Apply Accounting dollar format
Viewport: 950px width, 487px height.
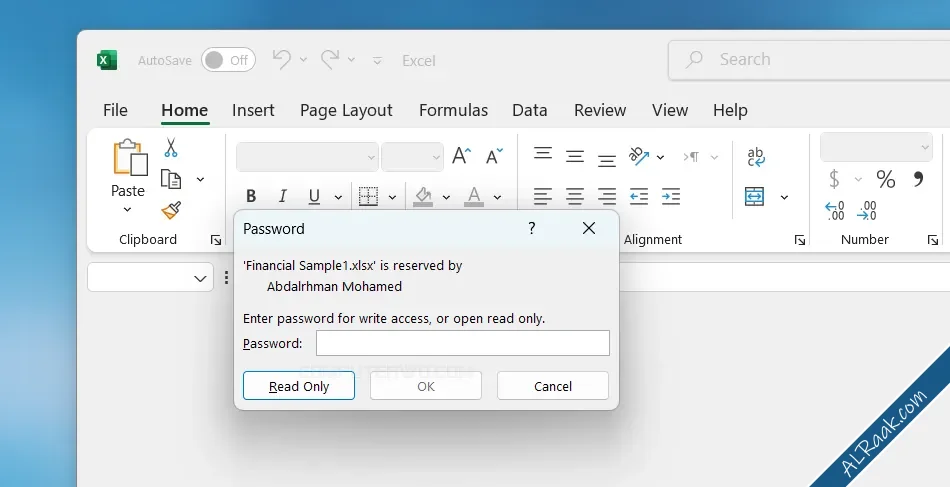pyautogui.click(x=834, y=179)
